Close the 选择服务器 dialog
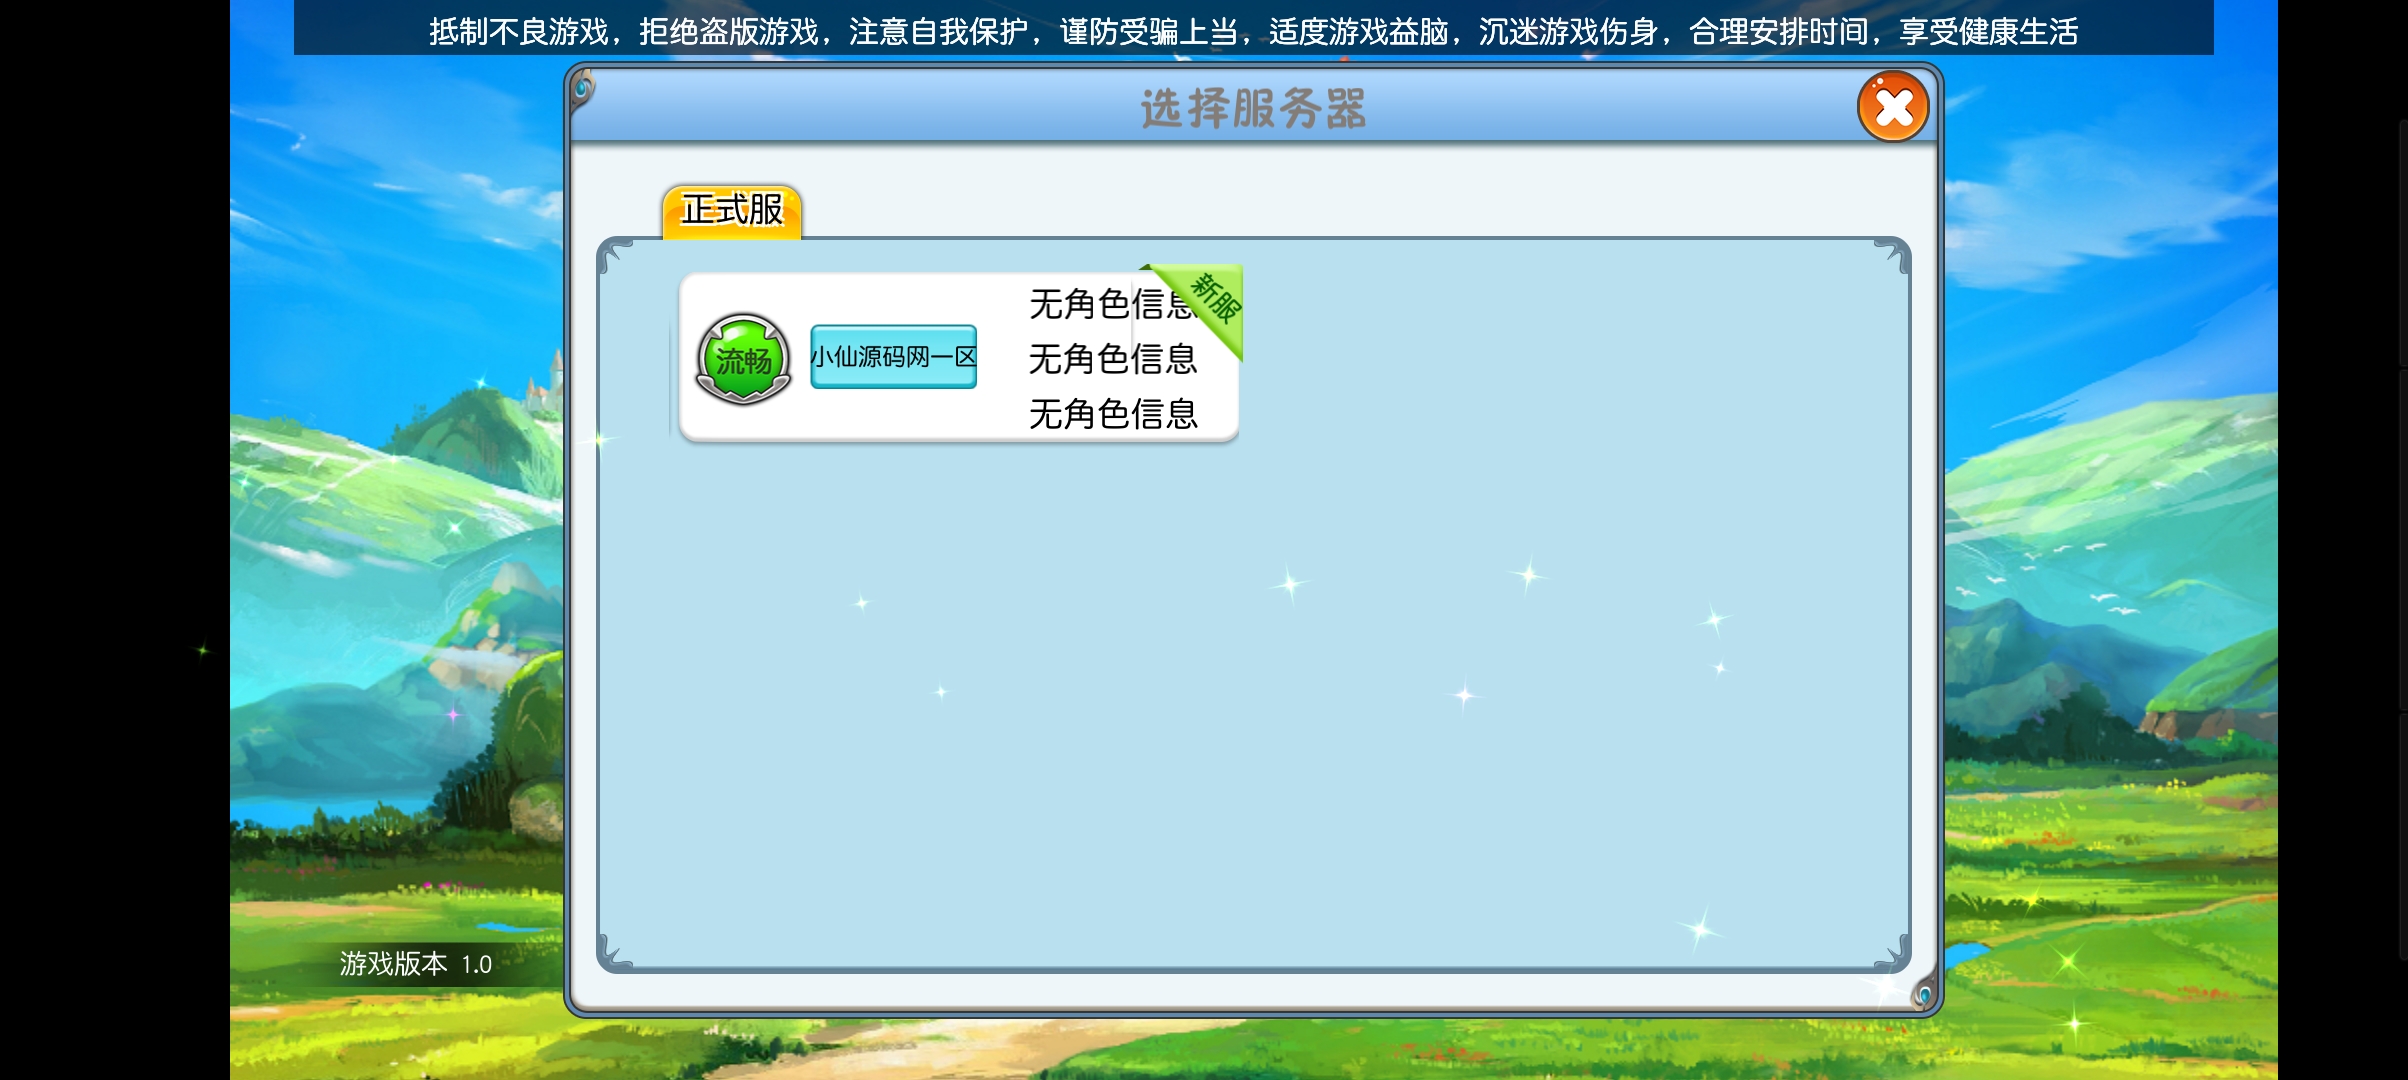The height and width of the screenshot is (1080, 2408). pyautogui.click(x=1893, y=107)
